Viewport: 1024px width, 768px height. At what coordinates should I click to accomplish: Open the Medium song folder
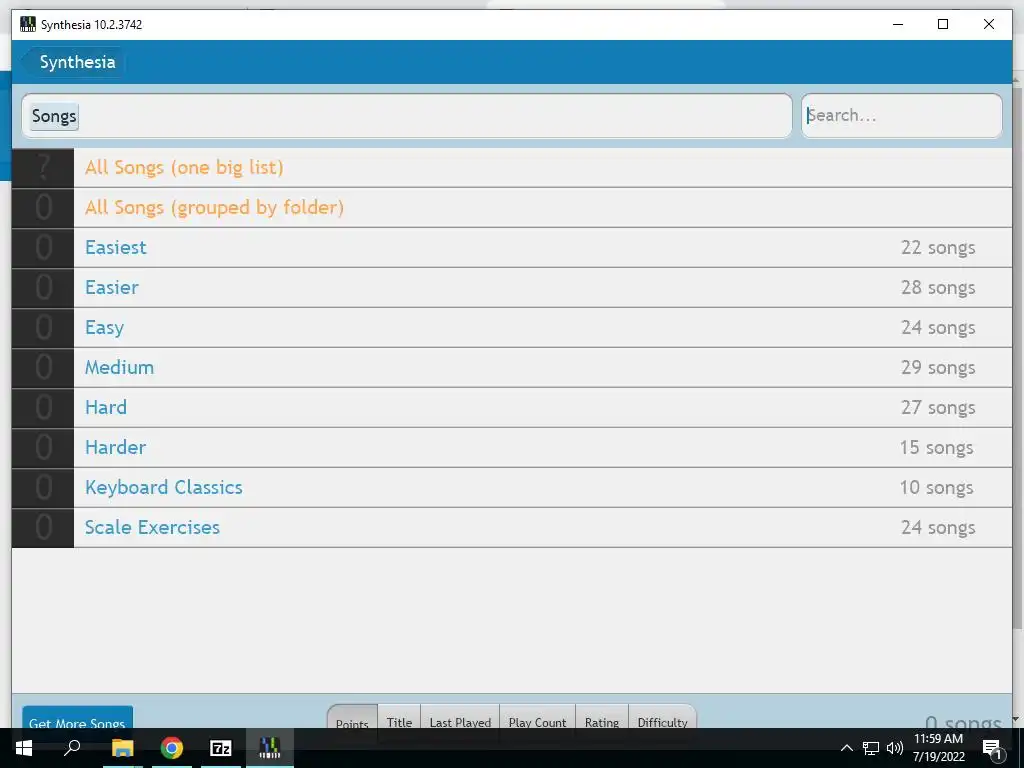pos(511,368)
